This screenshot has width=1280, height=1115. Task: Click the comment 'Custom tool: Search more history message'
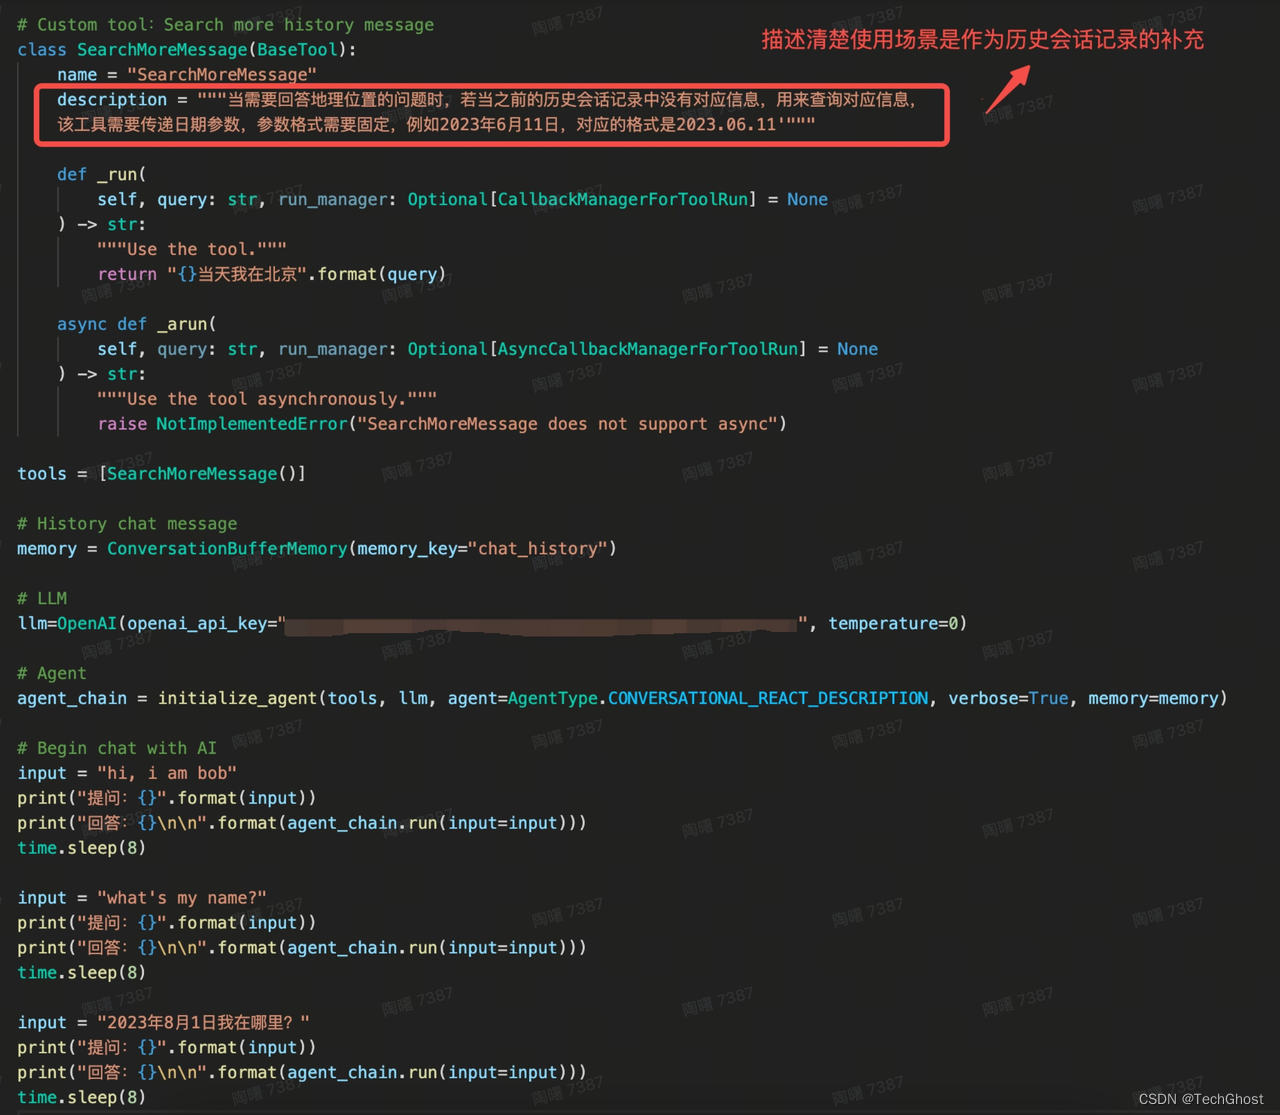pos(226,24)
